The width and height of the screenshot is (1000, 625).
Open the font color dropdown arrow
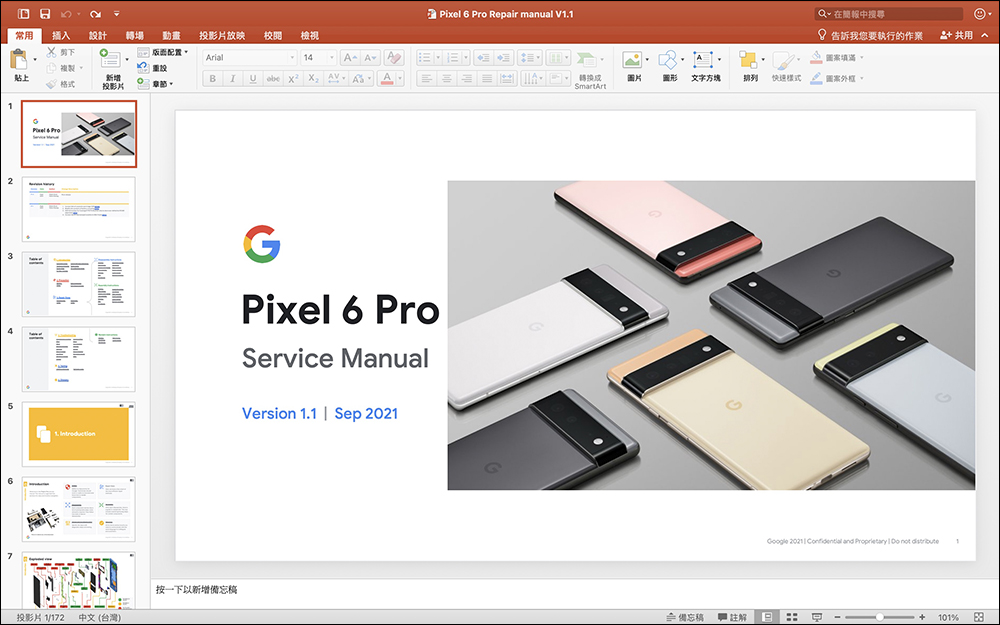click(400, 78)
